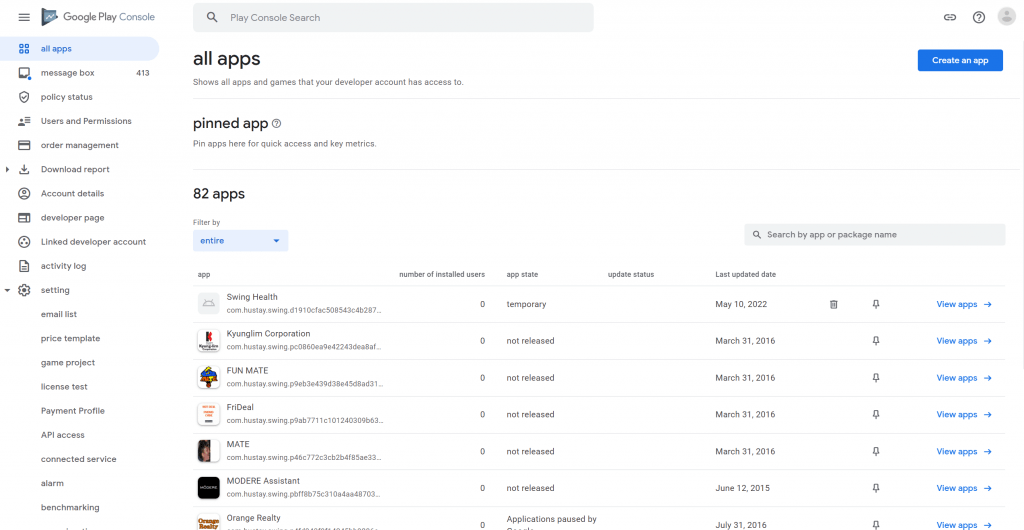The width and height of the screenshot is (1024, 530).
Task: Select all apps in sidebar
Action: tap(80, 49)
